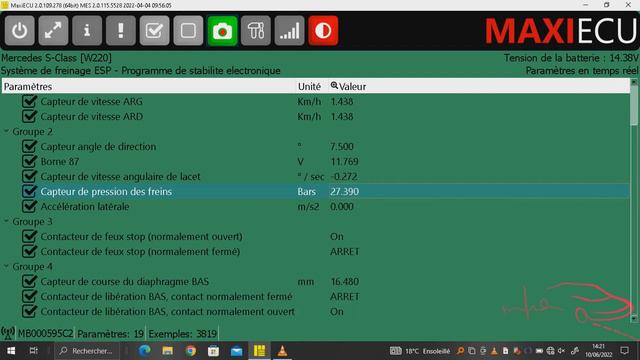Click the magnifier icon beside Valeur header

tap(334, 86)
